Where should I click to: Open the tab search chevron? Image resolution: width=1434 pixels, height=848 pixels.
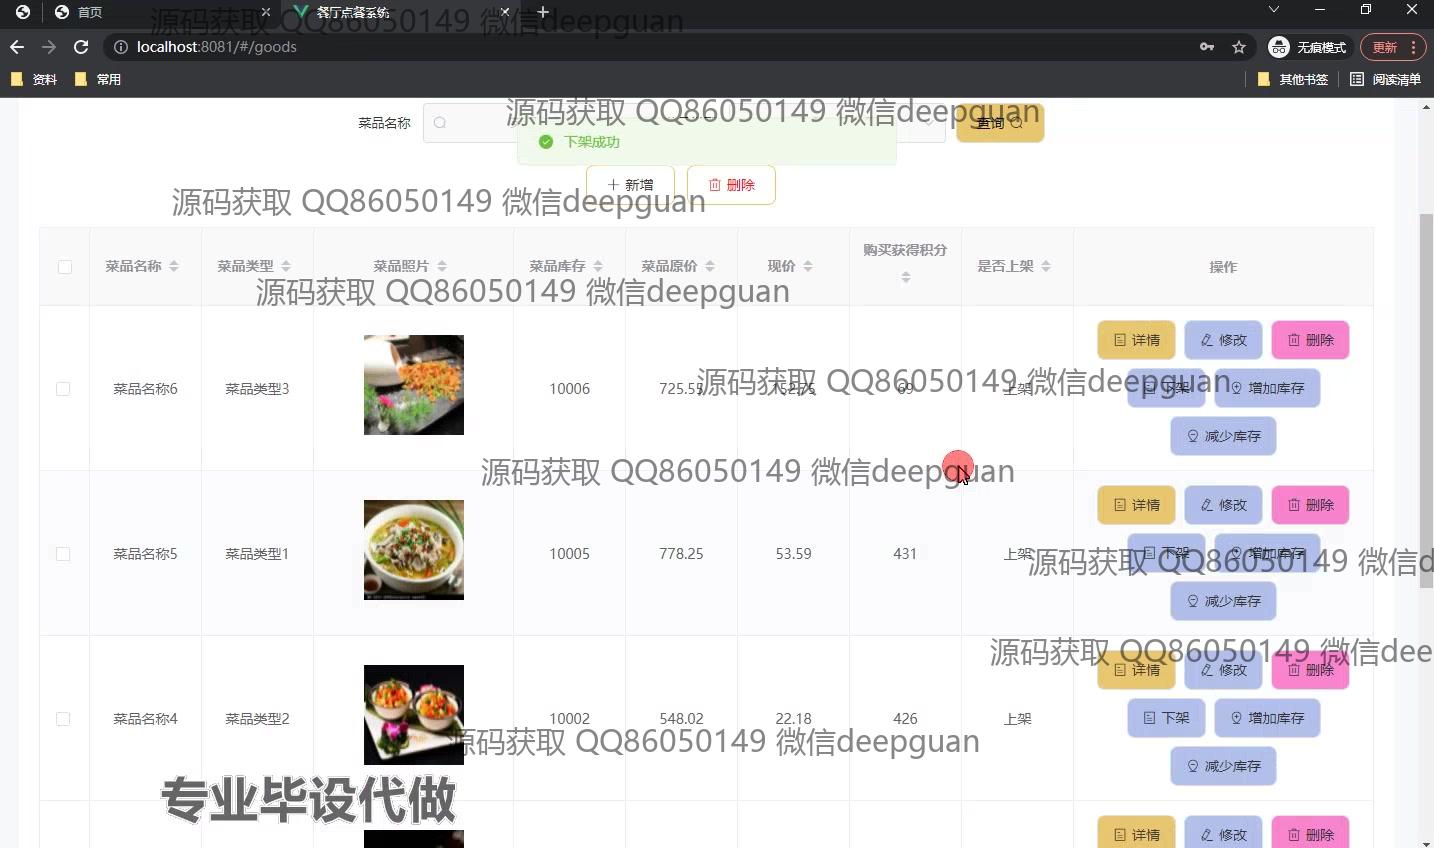(x=1273, y=10)
